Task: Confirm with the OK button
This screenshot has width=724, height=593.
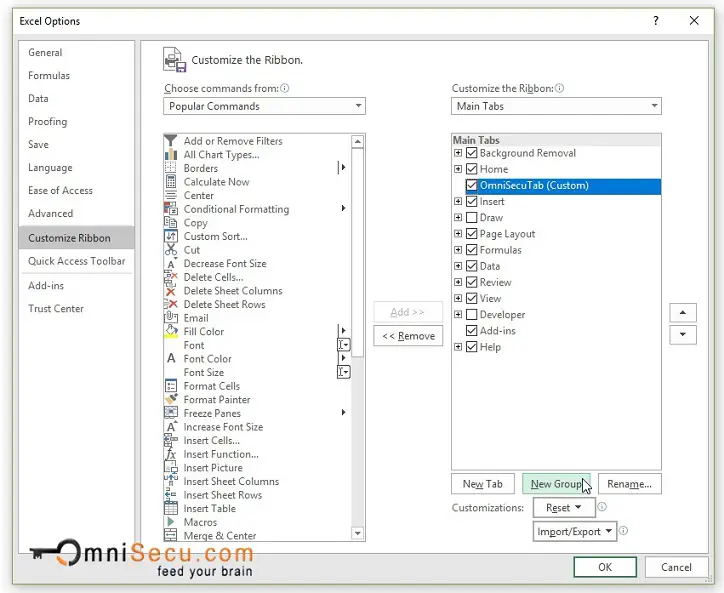Action: pos(605,567)
